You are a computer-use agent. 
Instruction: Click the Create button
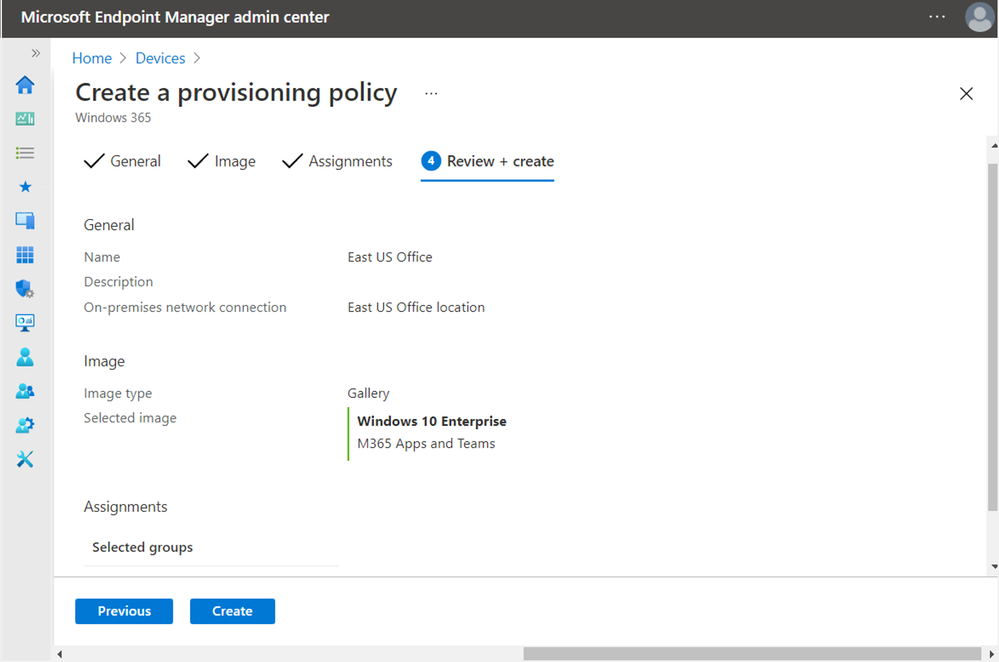pos(233,611)
